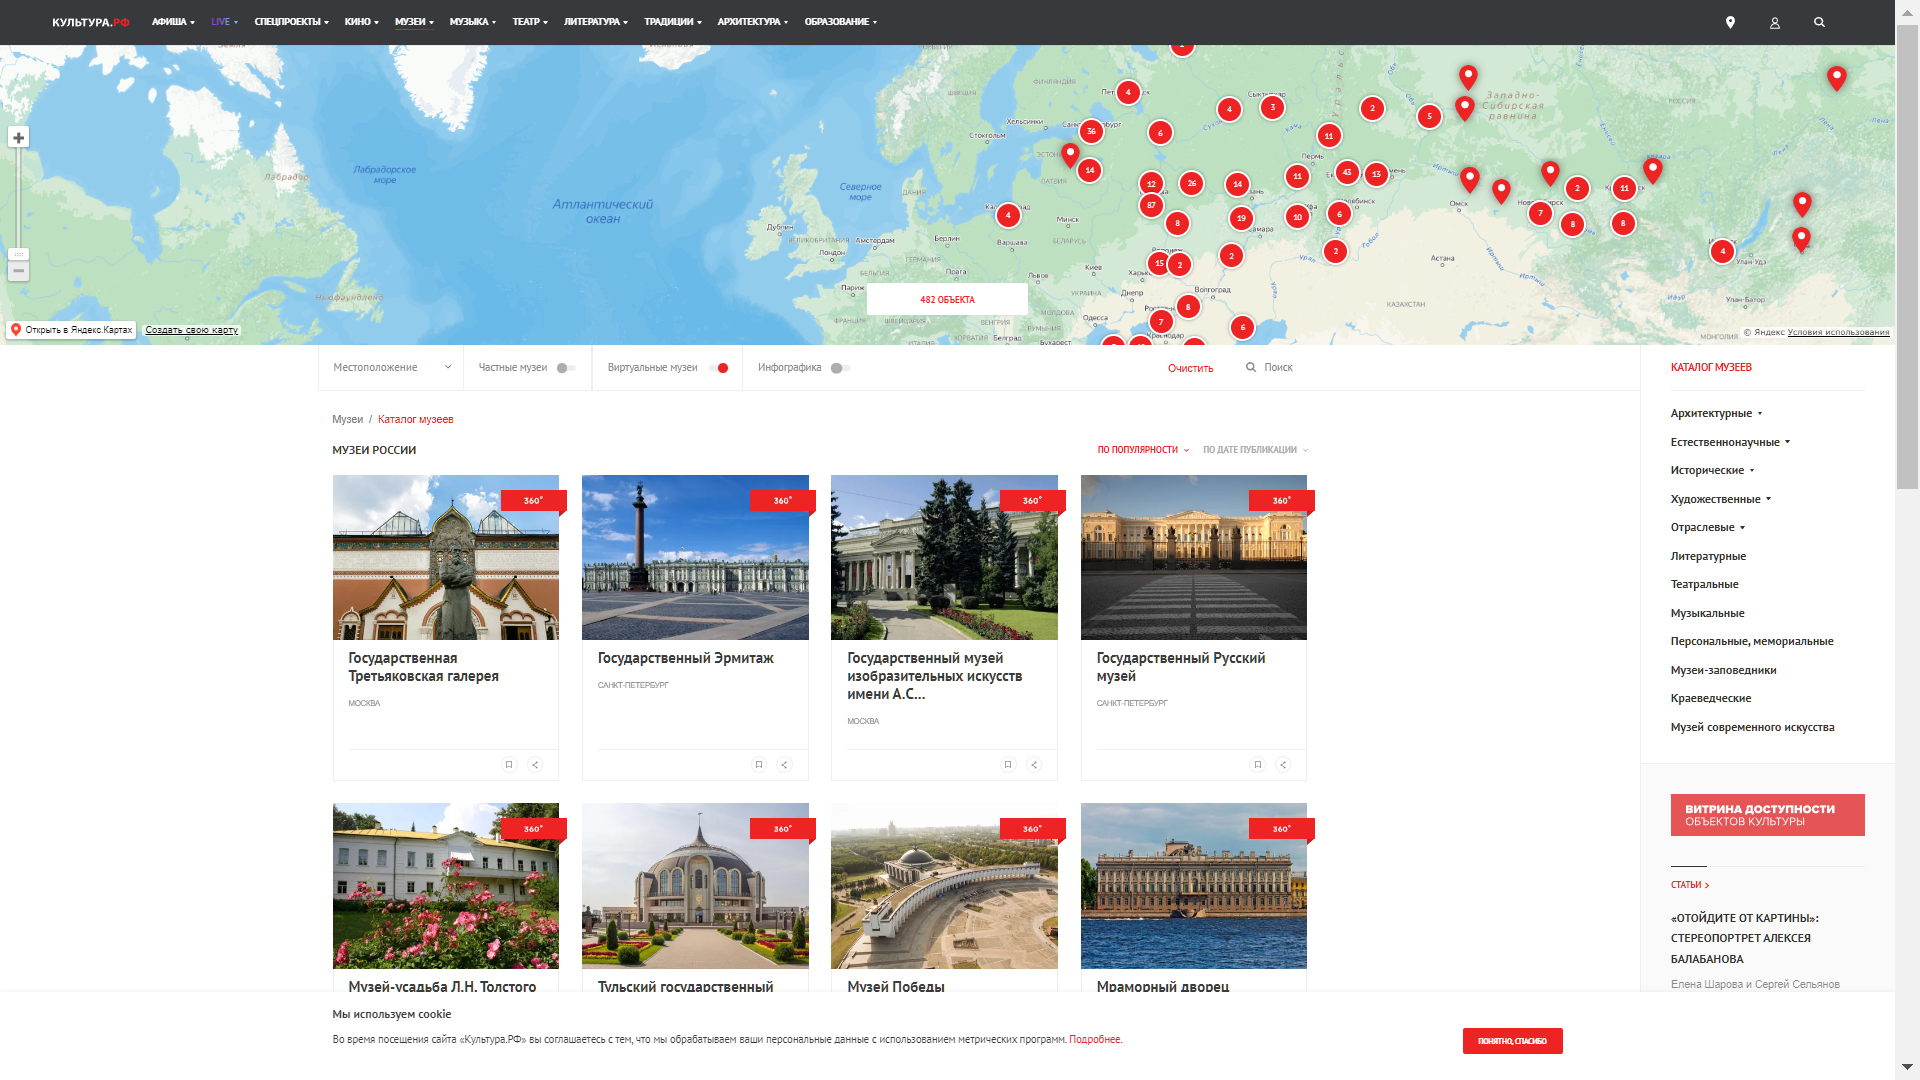
Task: Click the 360° badge on Эрмитаж card
Action: tap(782, 501)
